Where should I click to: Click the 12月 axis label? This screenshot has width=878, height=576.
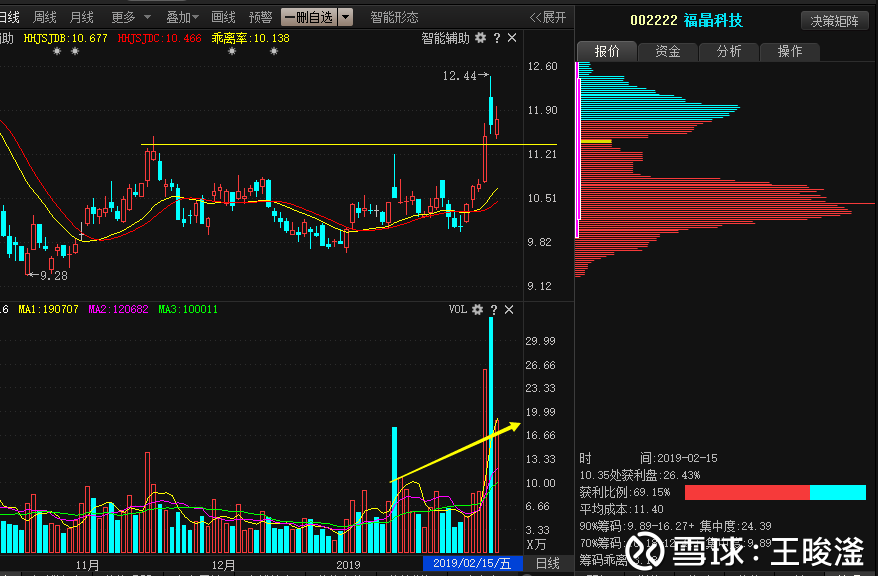pos(223,565)
